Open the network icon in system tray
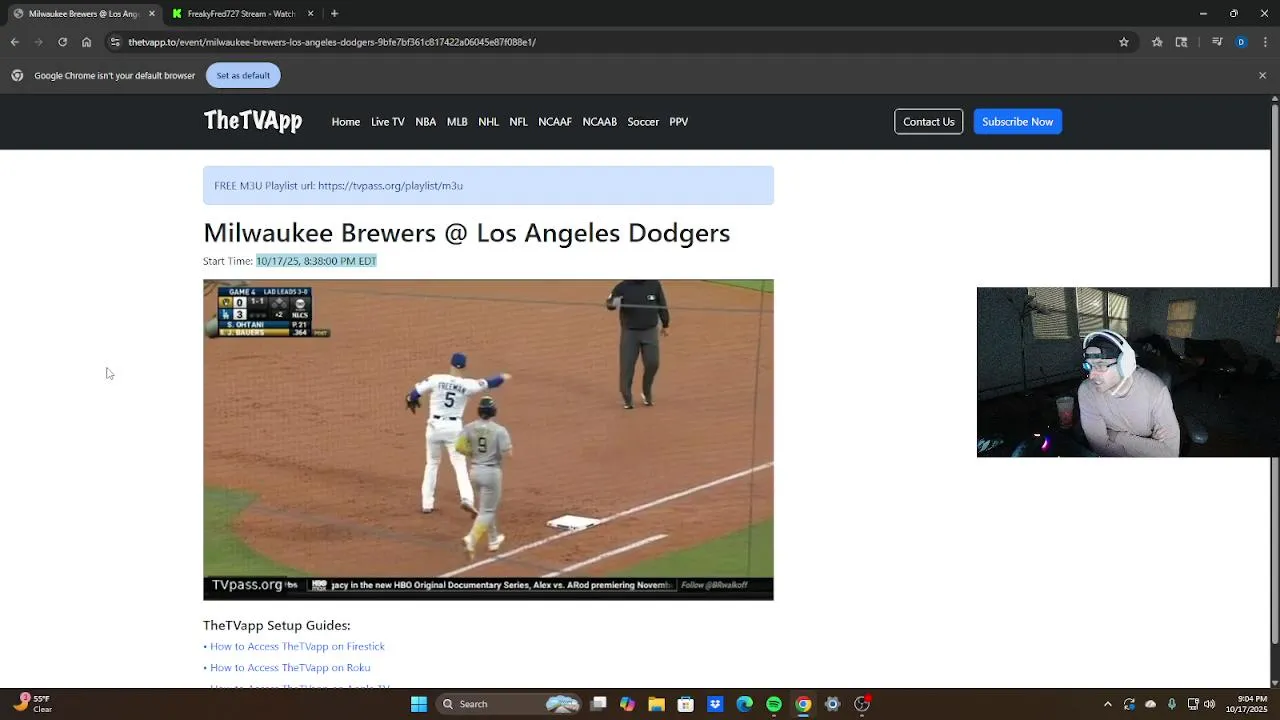This screenshot has height=720, width=1280. (1193, 704)
